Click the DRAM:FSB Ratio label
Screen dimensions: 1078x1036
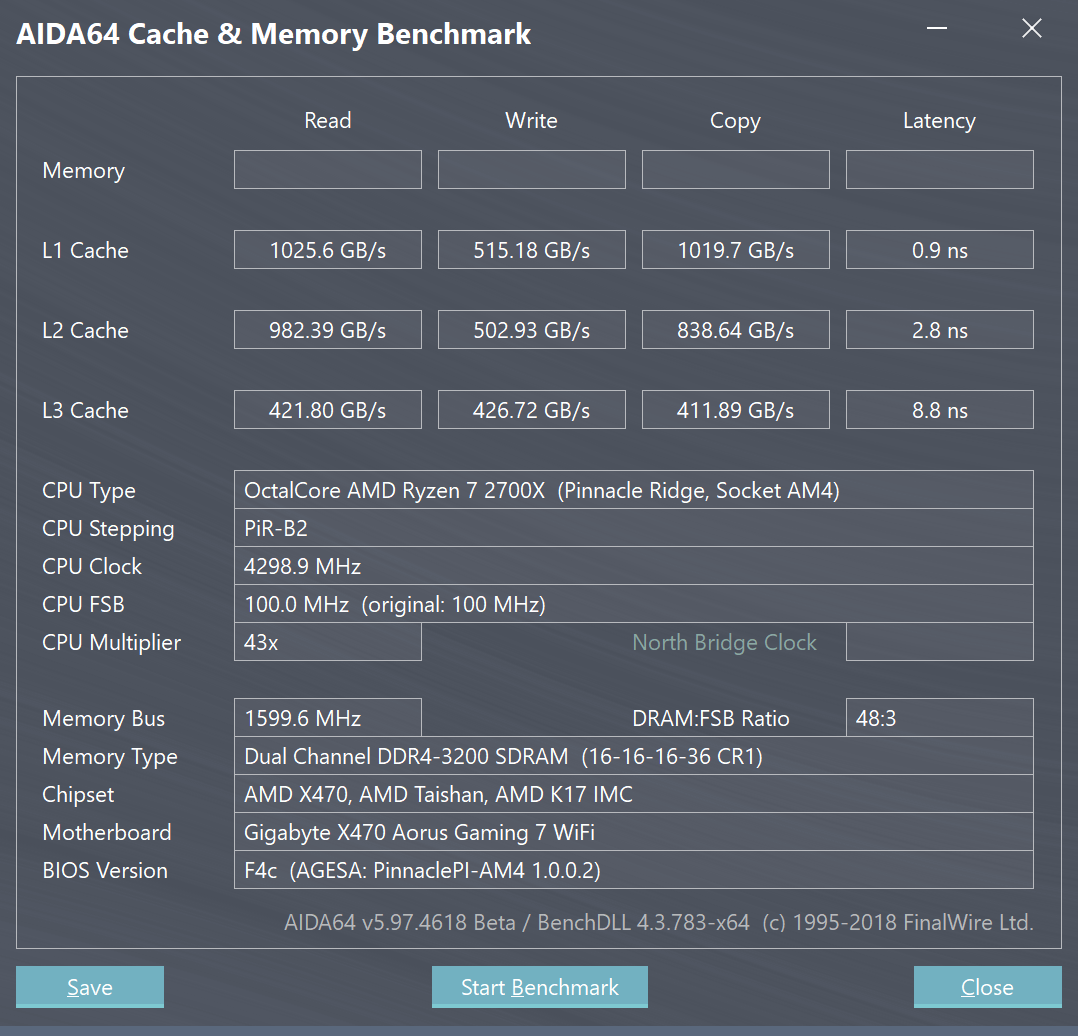(711, 718)
